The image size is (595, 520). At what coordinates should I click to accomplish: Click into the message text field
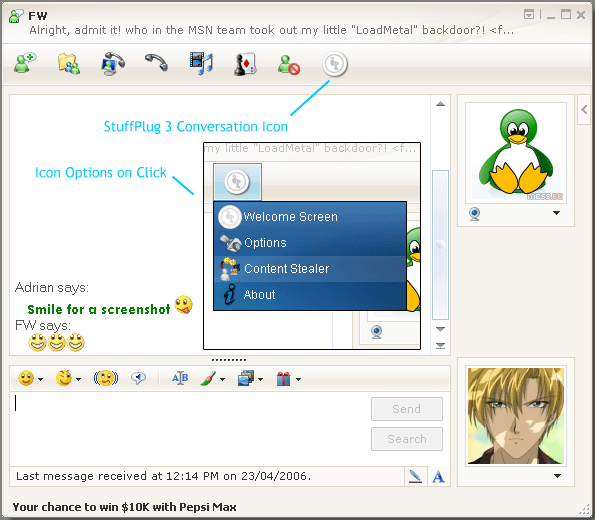190,427
